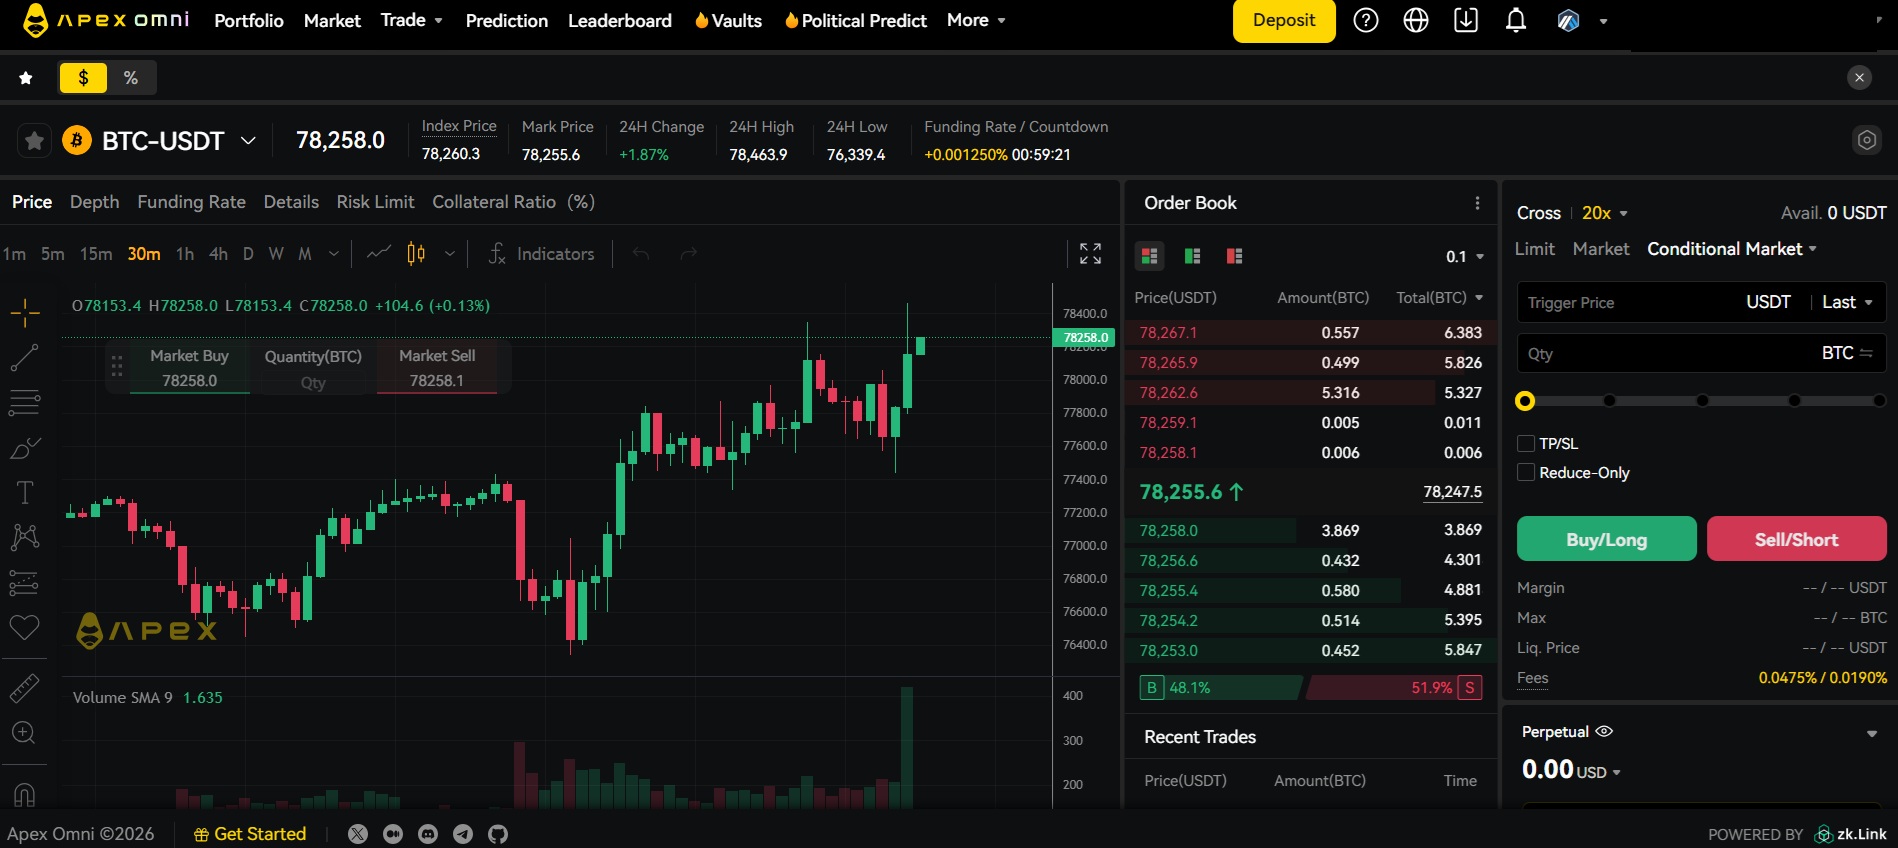Click the wallet account avatar icon
This screenshot has width=1898, height=848.
1568,21
